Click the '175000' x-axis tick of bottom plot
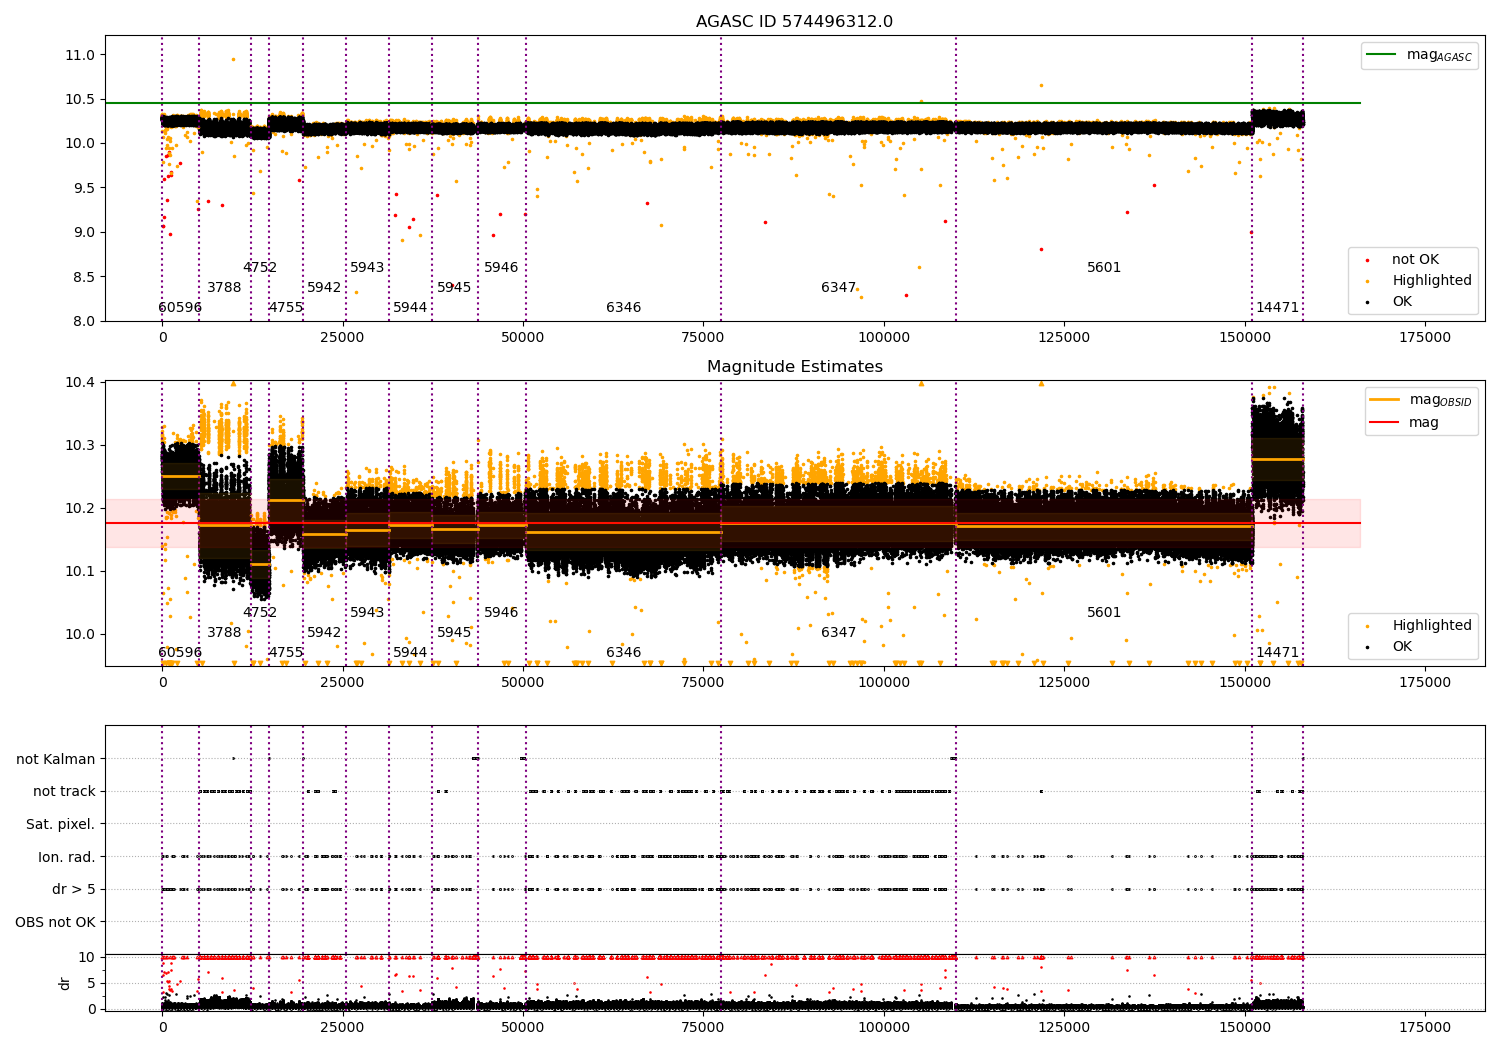The image size is (1500, 1050). [1424, 1027]
